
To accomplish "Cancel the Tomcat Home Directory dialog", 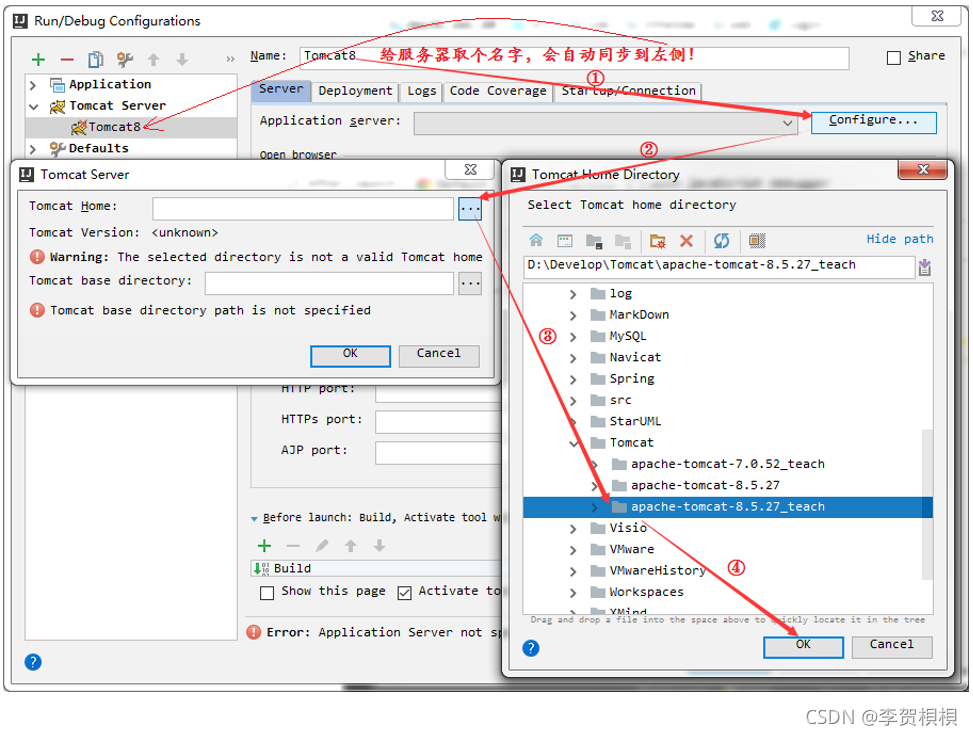I will [x=892, y=646].
